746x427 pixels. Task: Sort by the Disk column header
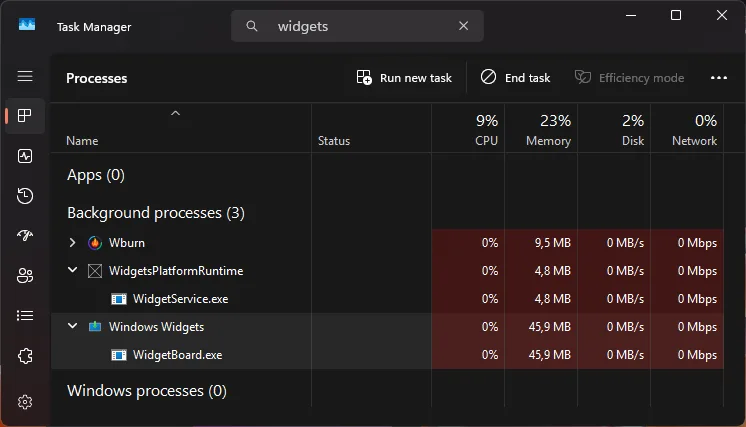(614, 129)
